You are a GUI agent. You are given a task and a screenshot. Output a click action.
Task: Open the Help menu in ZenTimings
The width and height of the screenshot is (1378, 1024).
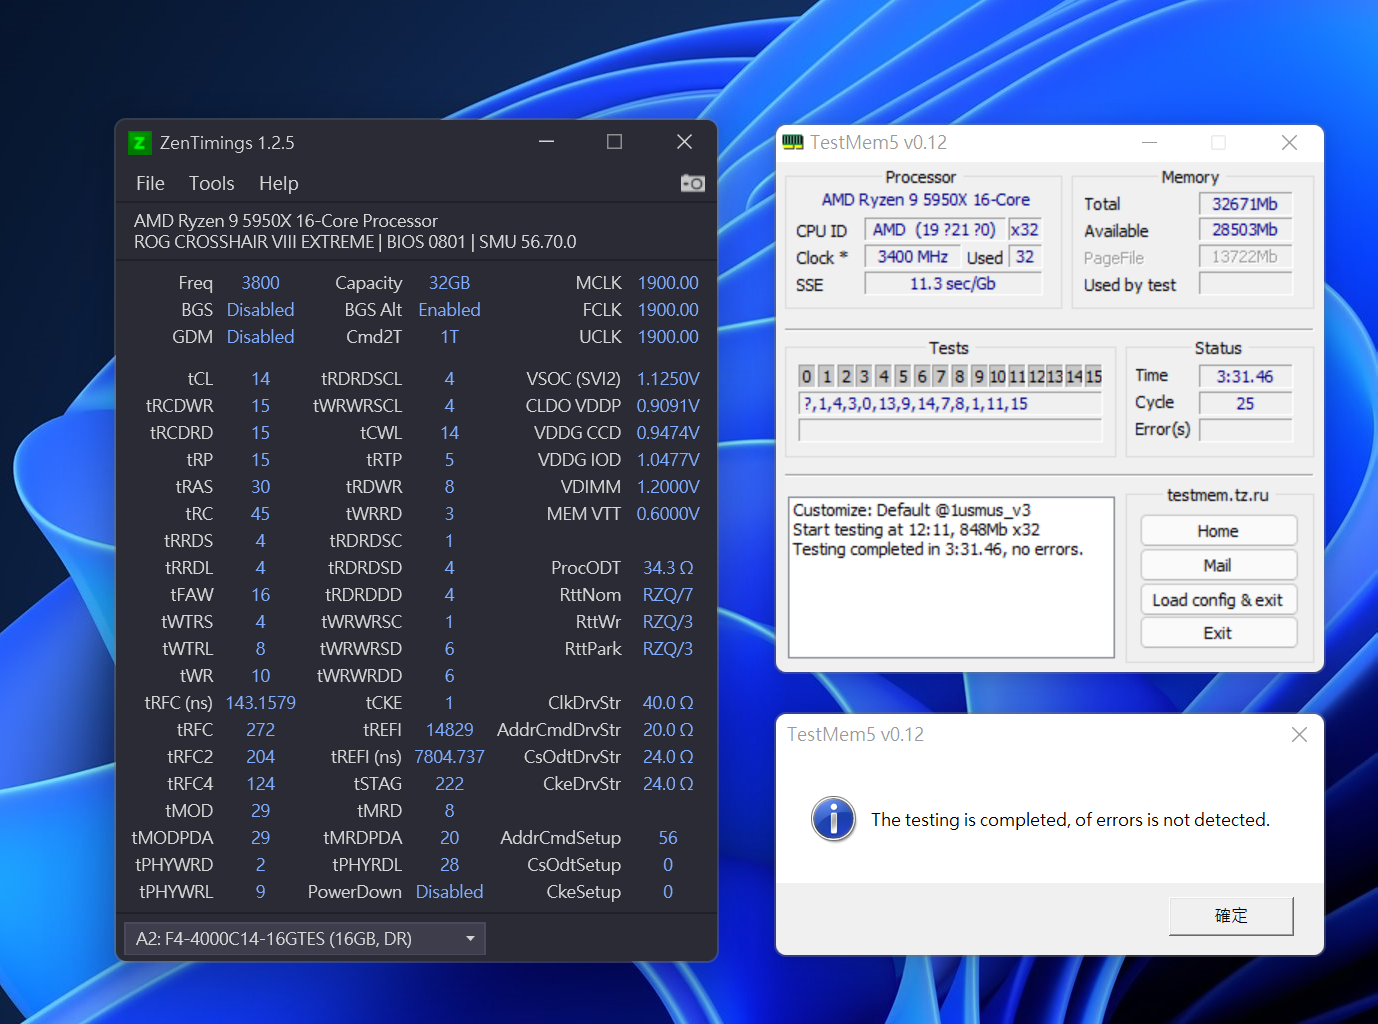[x=278, y=183]
